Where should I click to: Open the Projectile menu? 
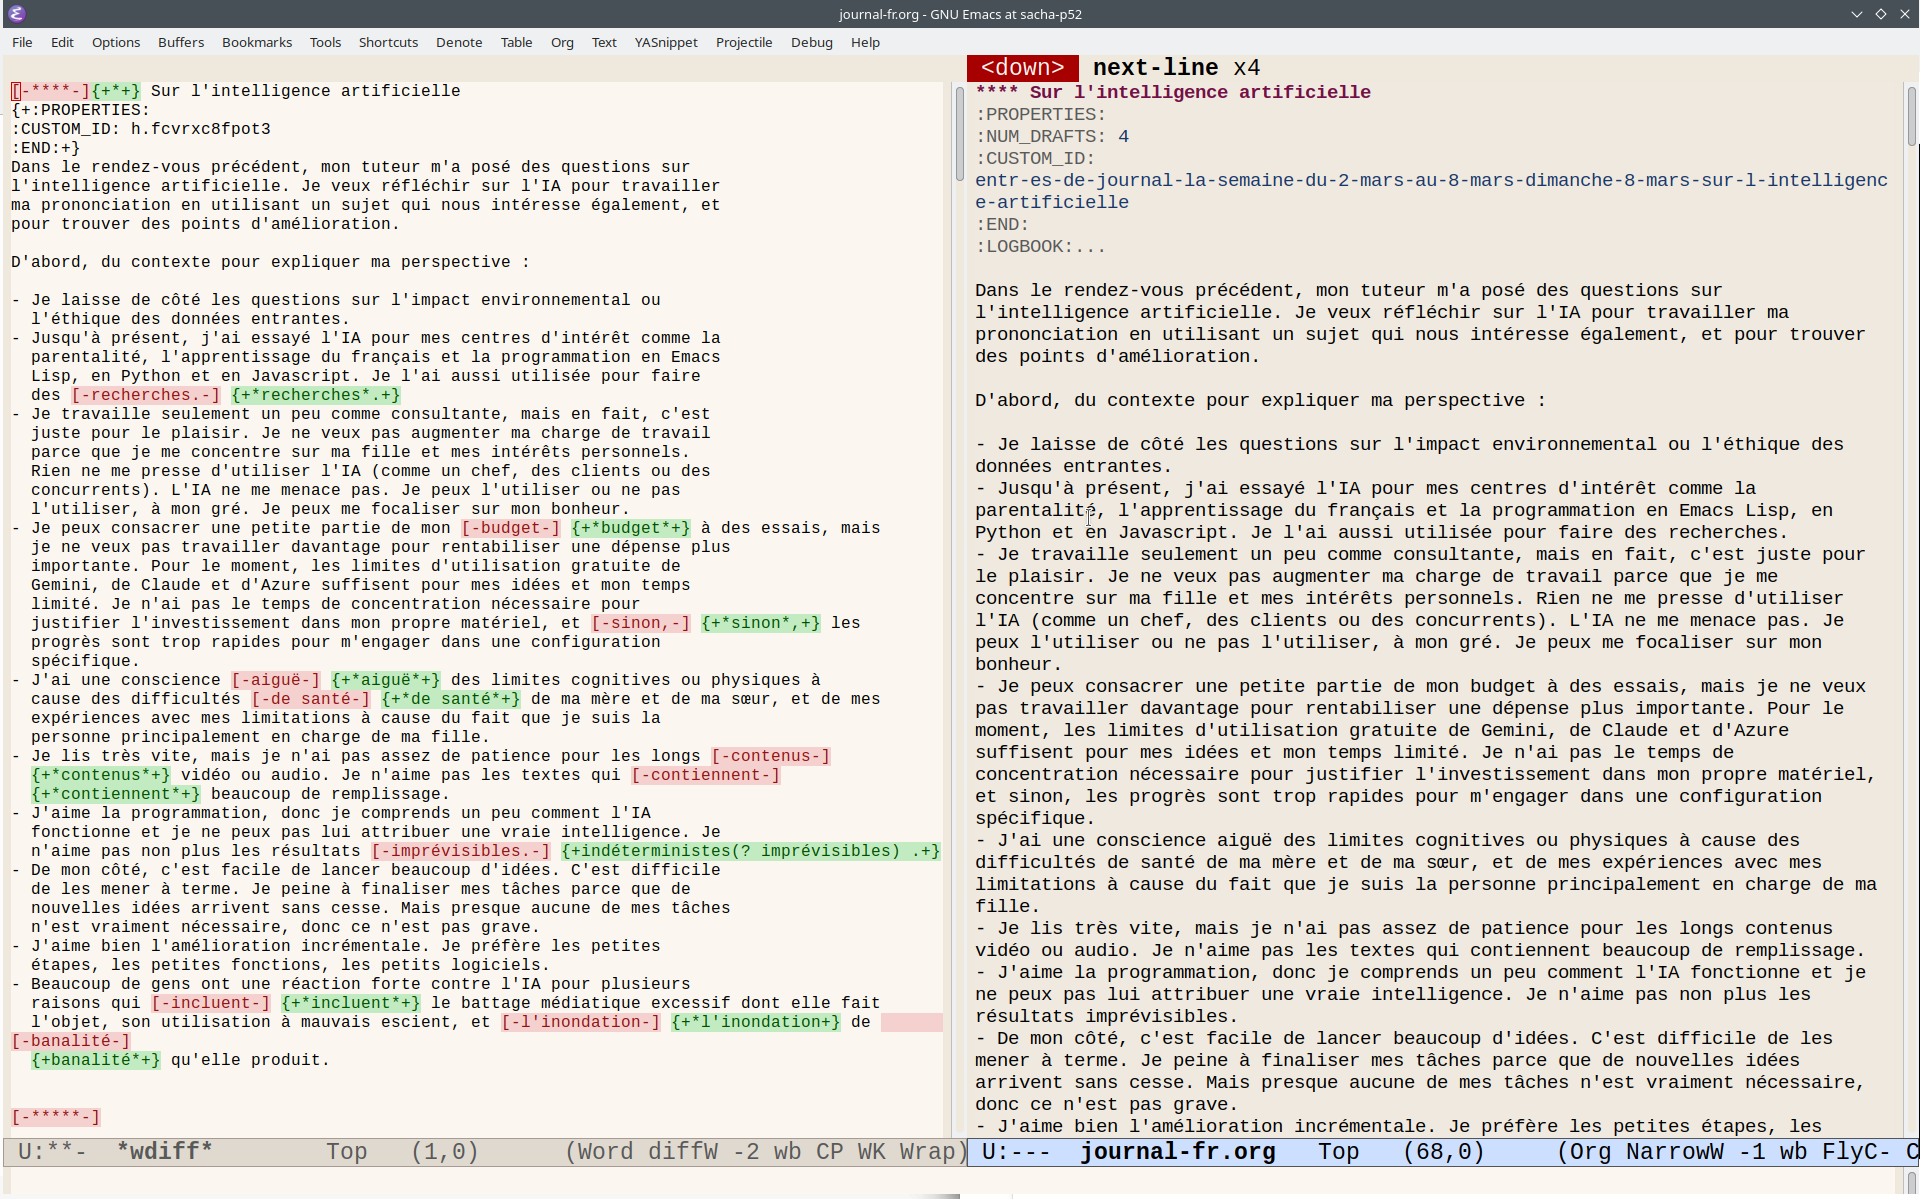pyautogui.click(x=744, y=42)
